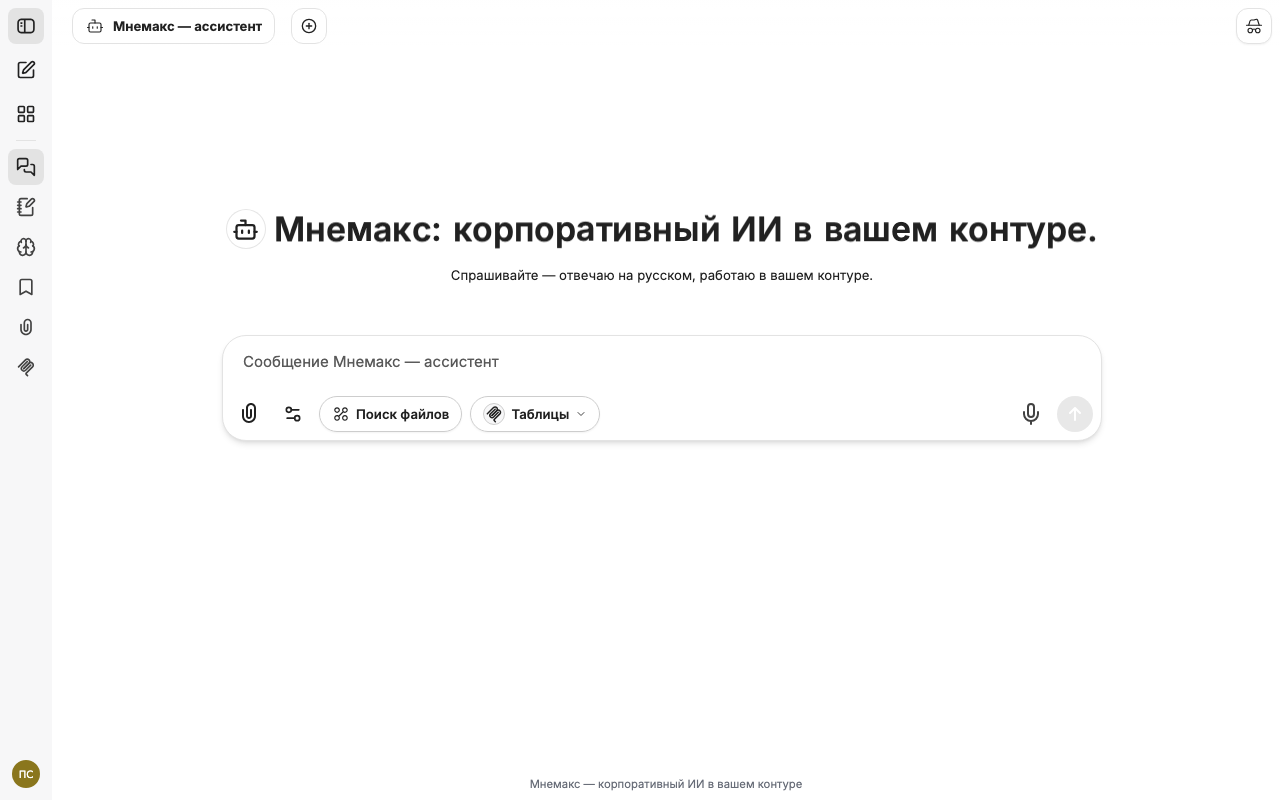This screenshot has width=1280, height=800.
Task: Open the composer settings sliders icon
Action: coord(293,414)
